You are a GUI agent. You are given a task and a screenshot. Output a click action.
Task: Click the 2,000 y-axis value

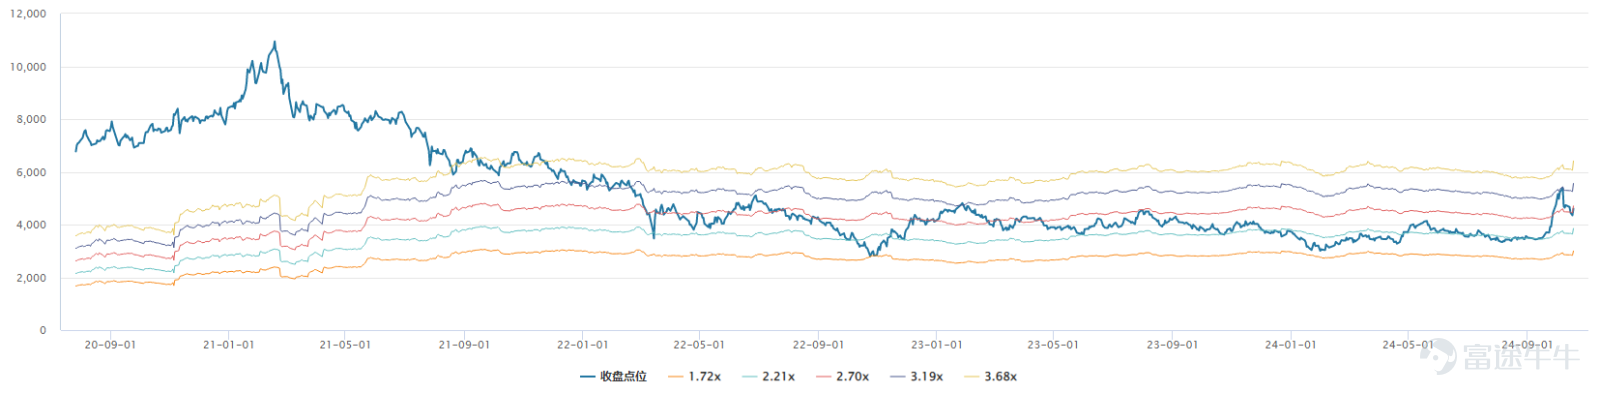(x=31, y=278)
